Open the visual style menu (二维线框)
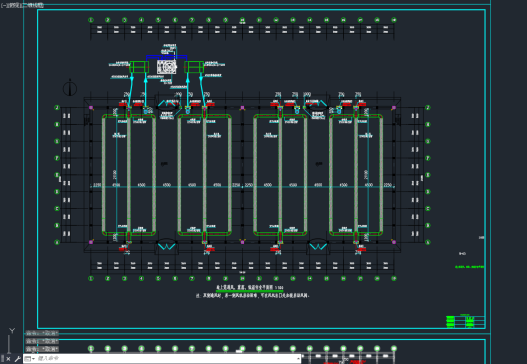Screen dimensions: 527x364 32,5
